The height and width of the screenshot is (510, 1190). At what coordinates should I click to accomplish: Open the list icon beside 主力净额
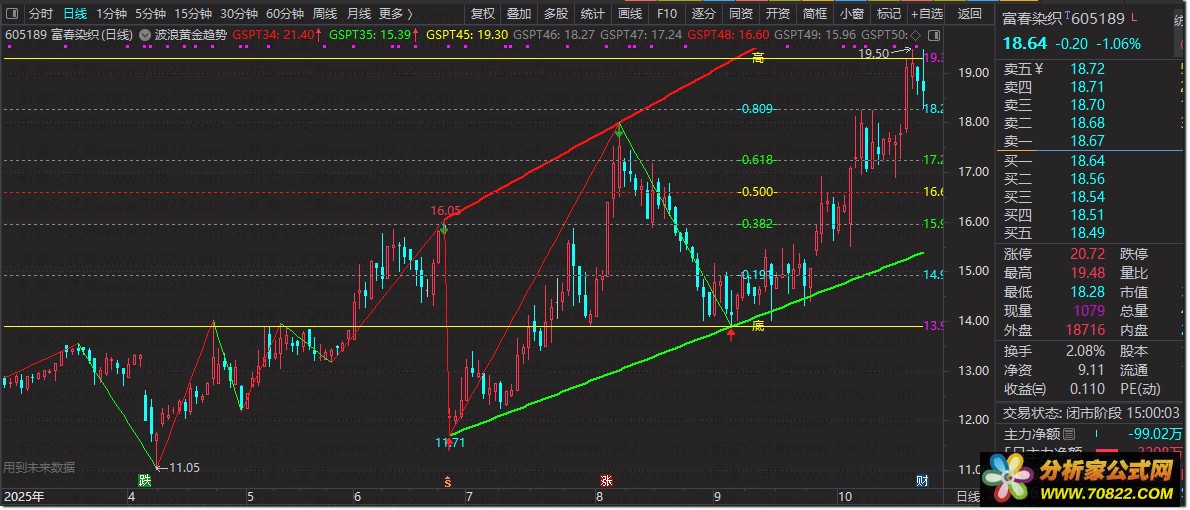click(1069, 435)
